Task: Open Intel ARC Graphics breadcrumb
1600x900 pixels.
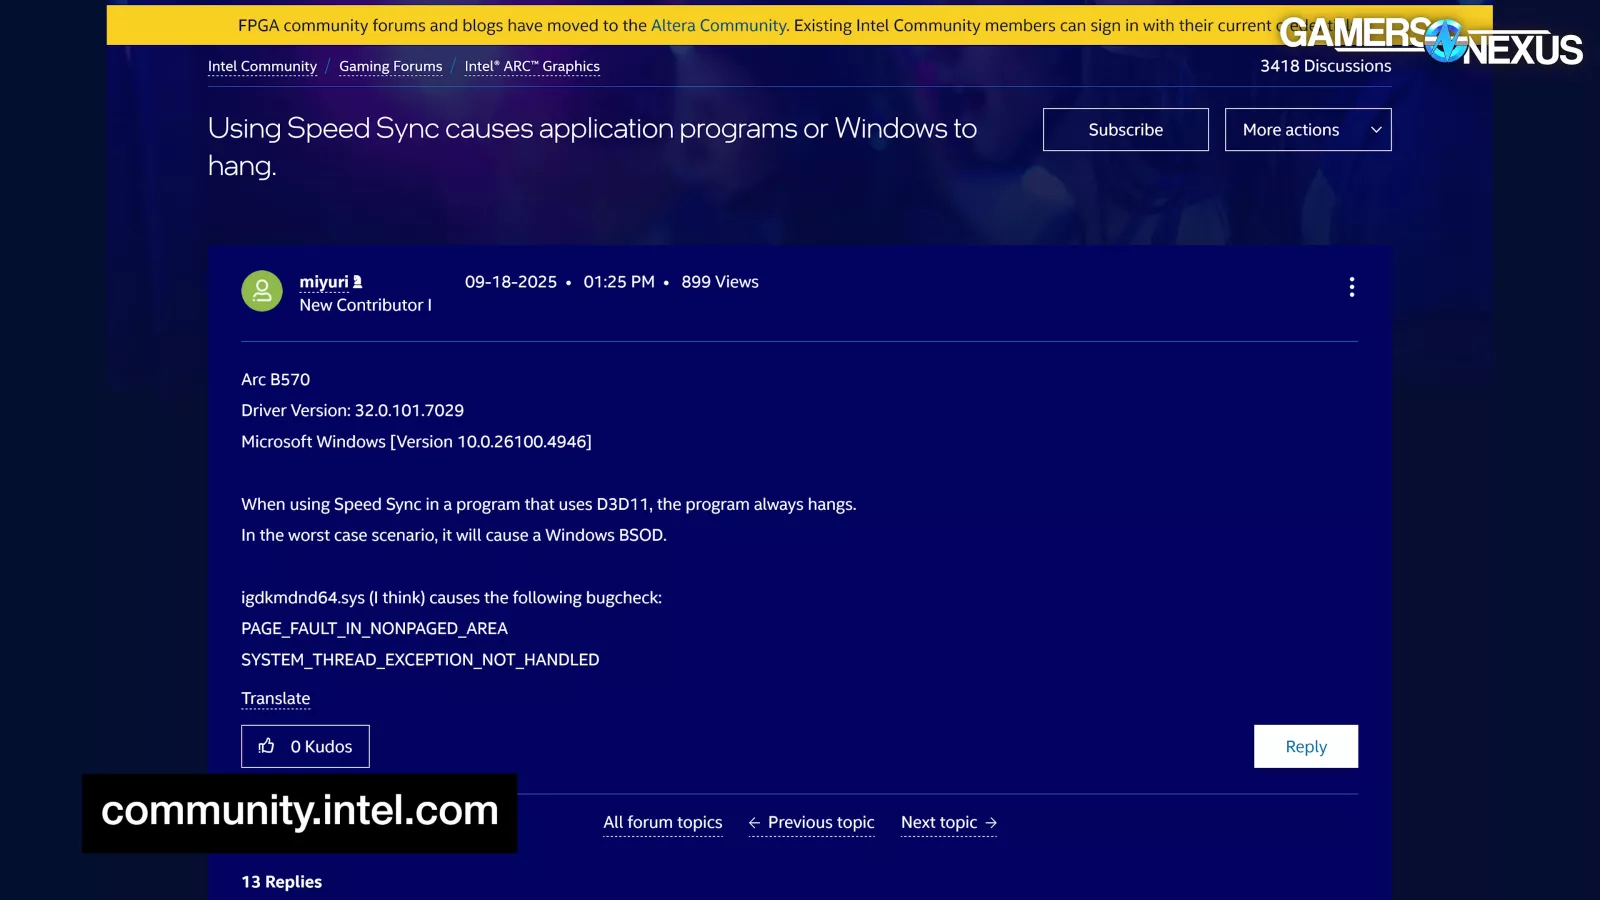Action: click(532, 67)
